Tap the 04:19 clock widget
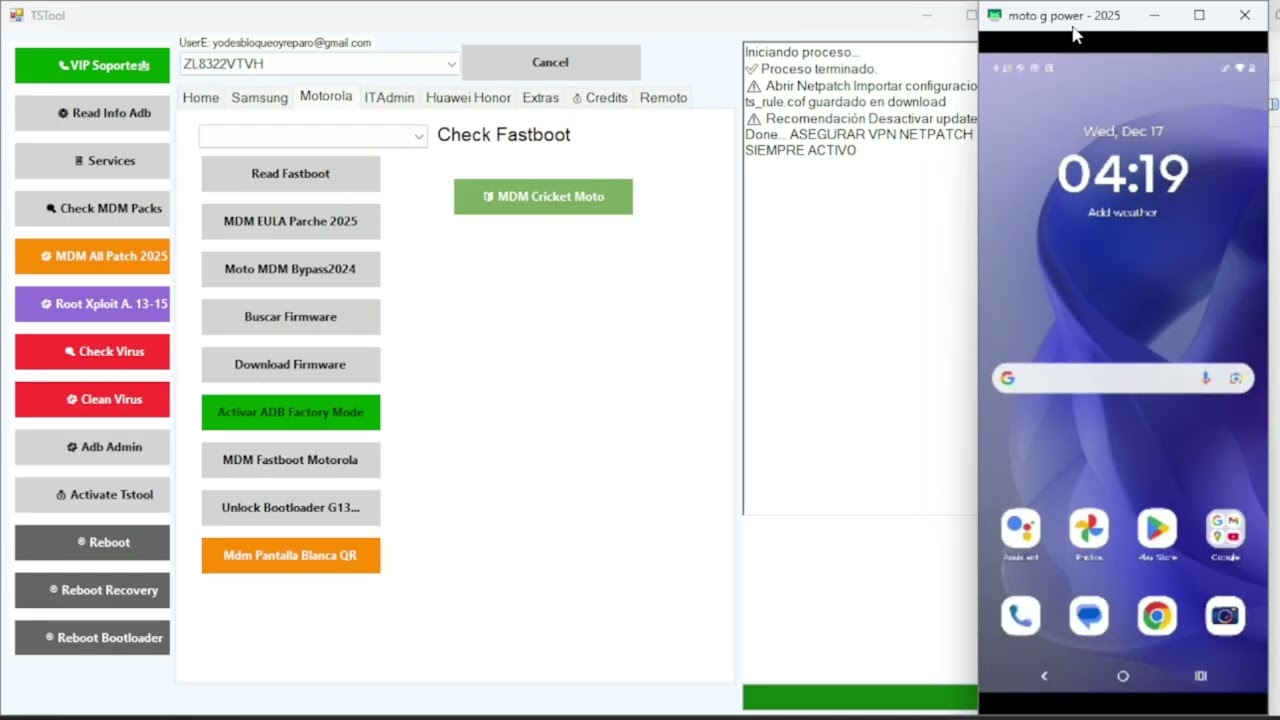Image resolution: width=1280 pixels, height=720 pixels. pyautogui.click(x=1123, y=174)
